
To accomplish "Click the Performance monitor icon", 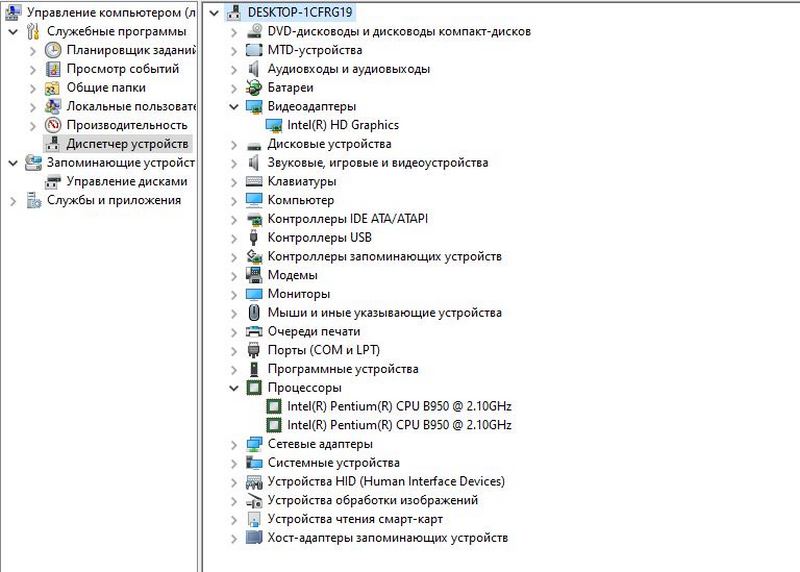I will pyautogui.click(x=53, y=125).
